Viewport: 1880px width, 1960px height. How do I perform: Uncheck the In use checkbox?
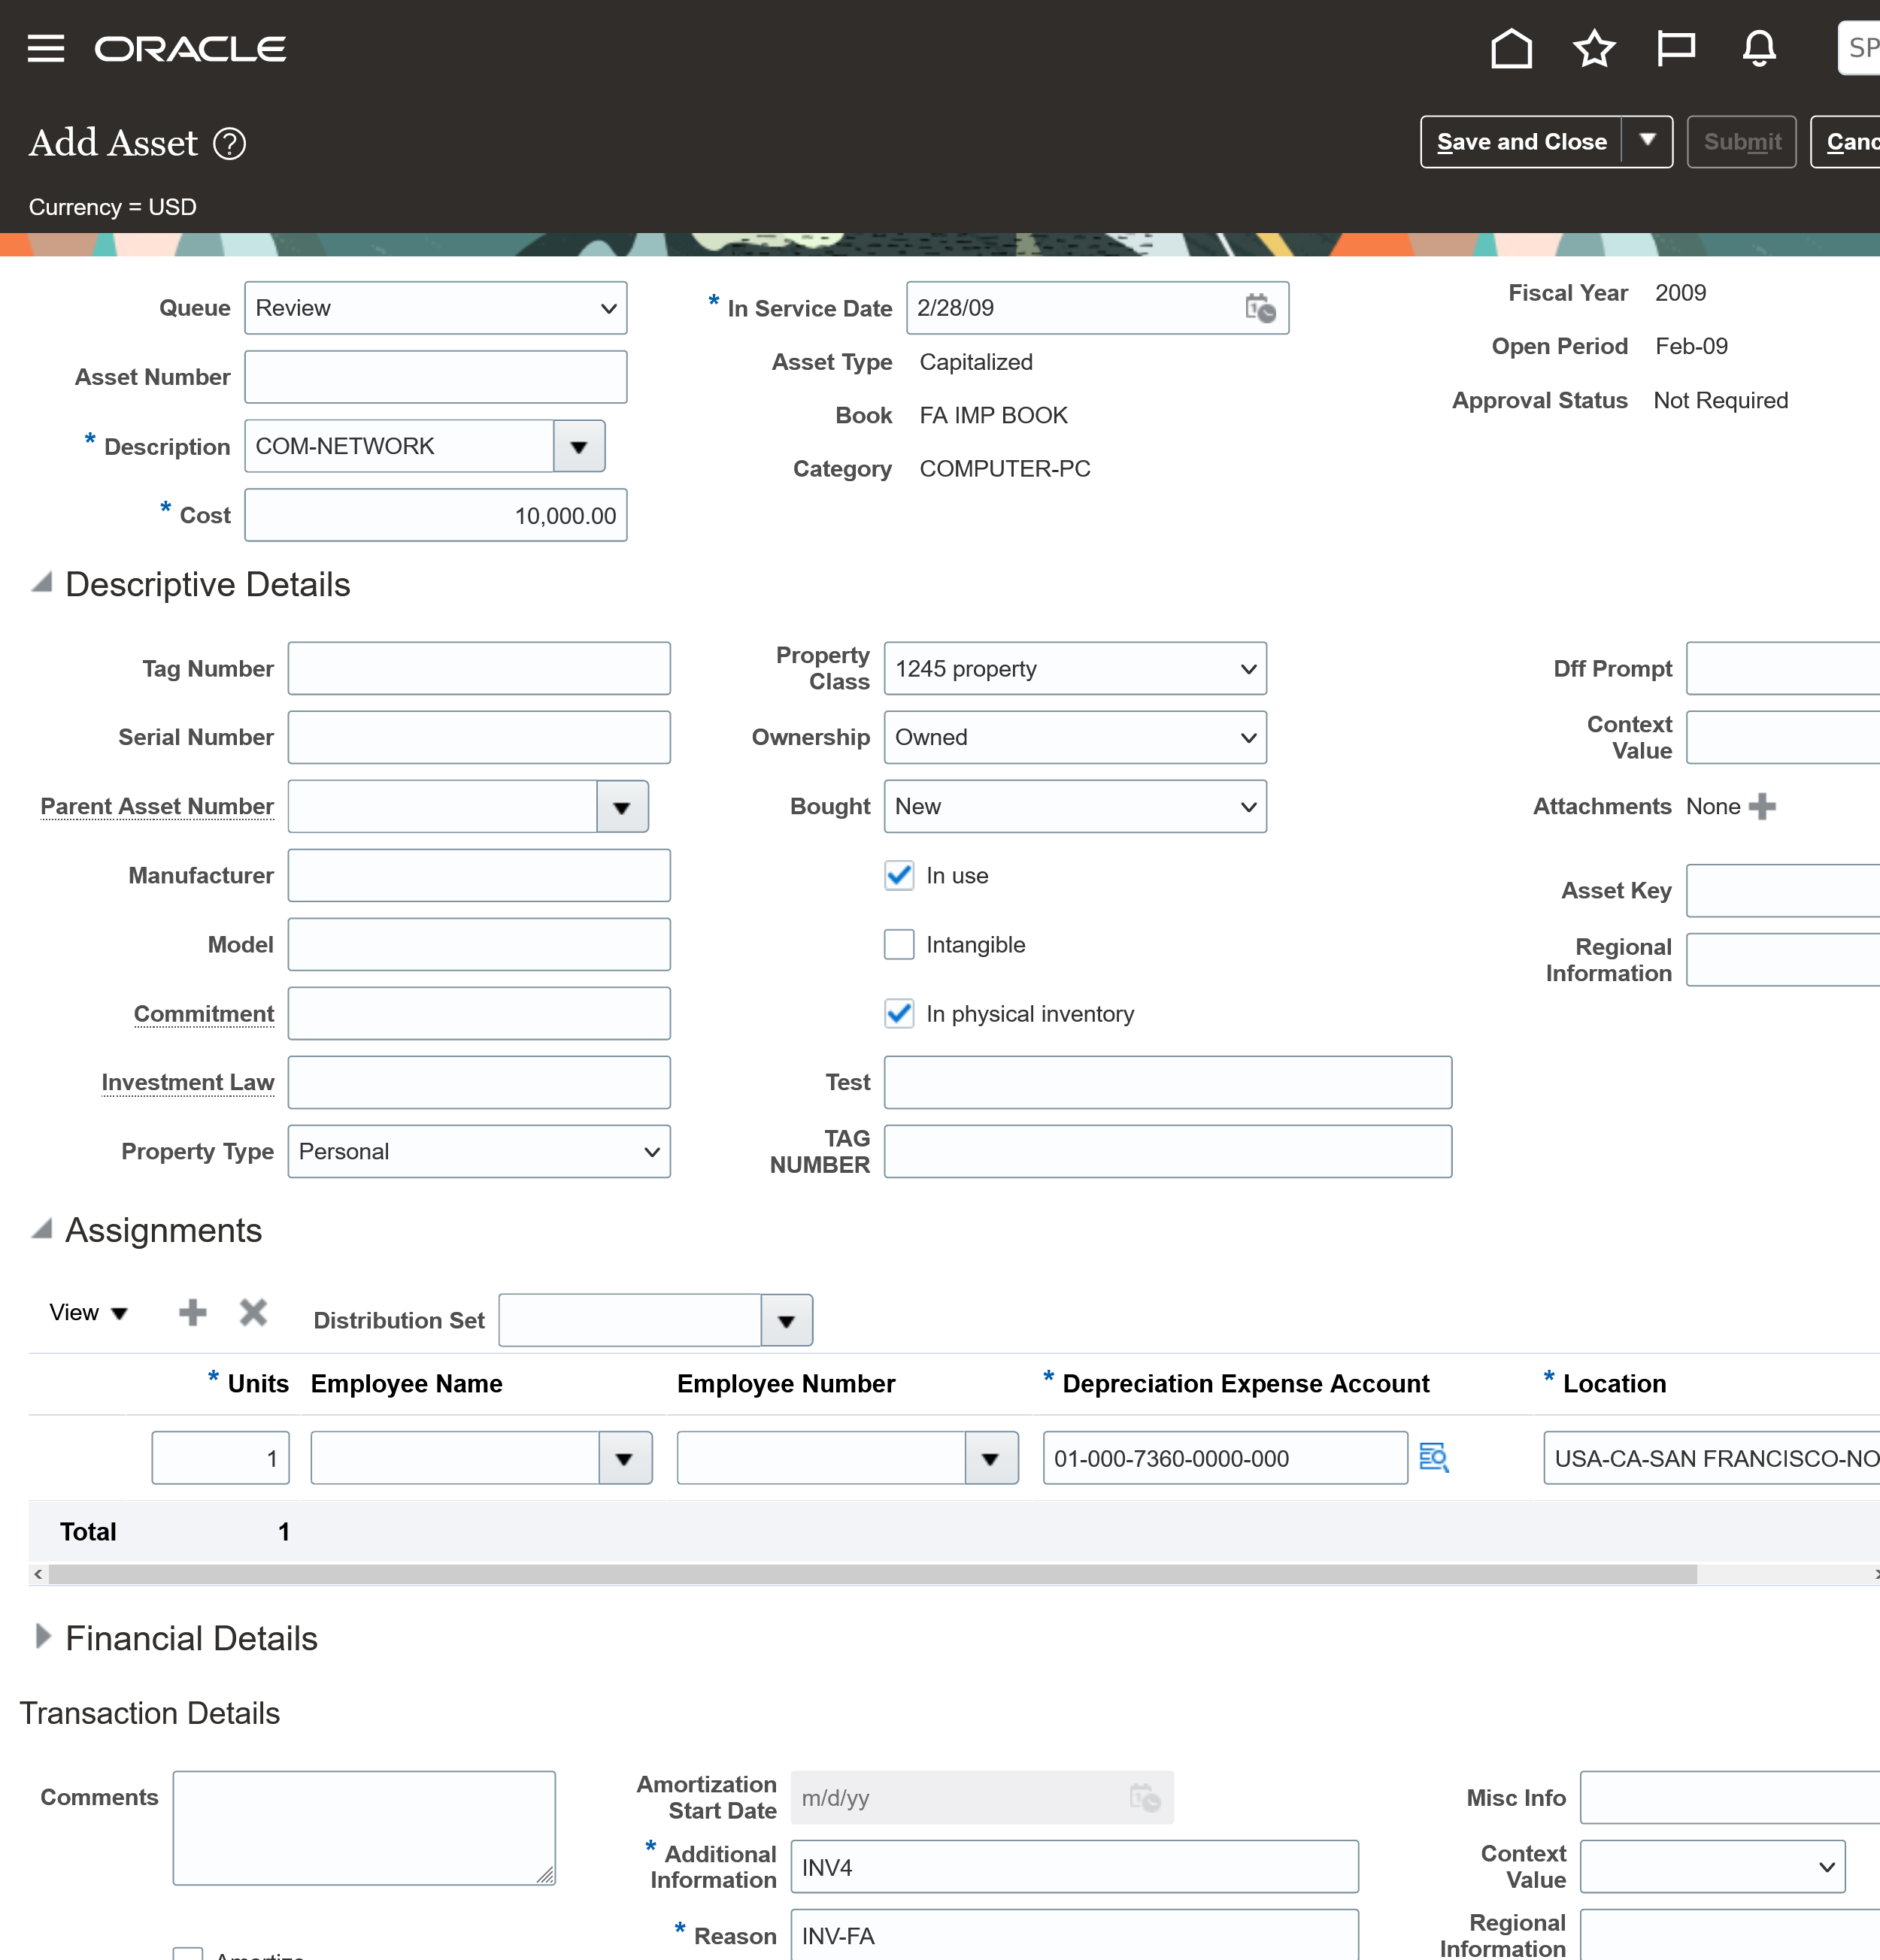(899, 876)
